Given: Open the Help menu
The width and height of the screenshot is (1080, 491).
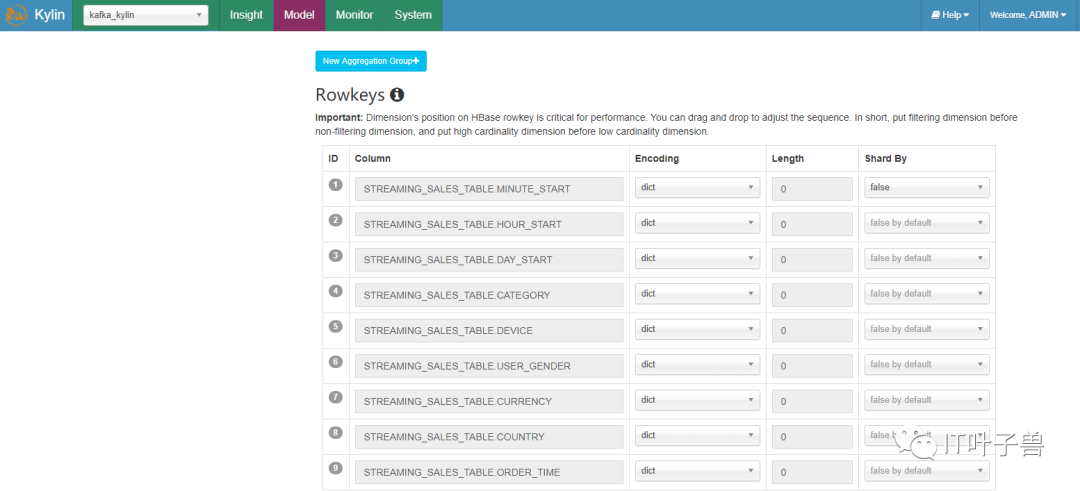Looking at the screenshot, I should [x=950, y=15].
